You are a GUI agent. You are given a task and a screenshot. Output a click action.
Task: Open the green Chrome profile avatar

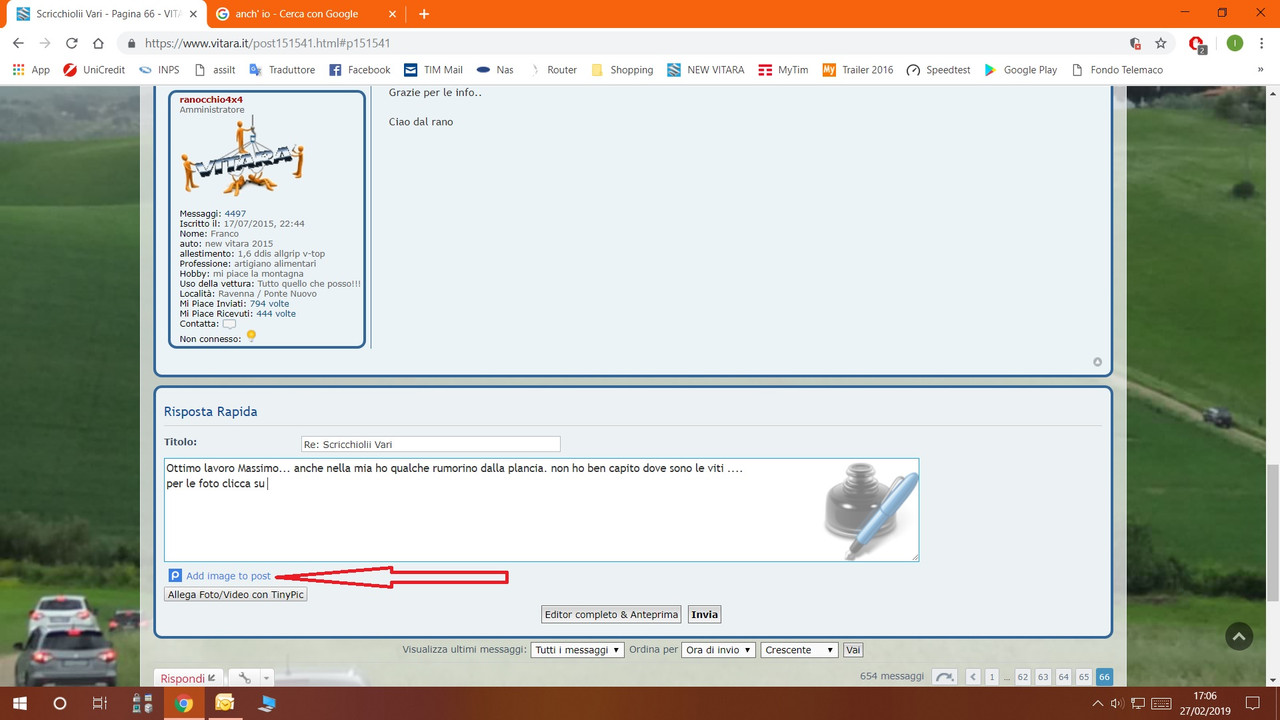pos(1235,43)
